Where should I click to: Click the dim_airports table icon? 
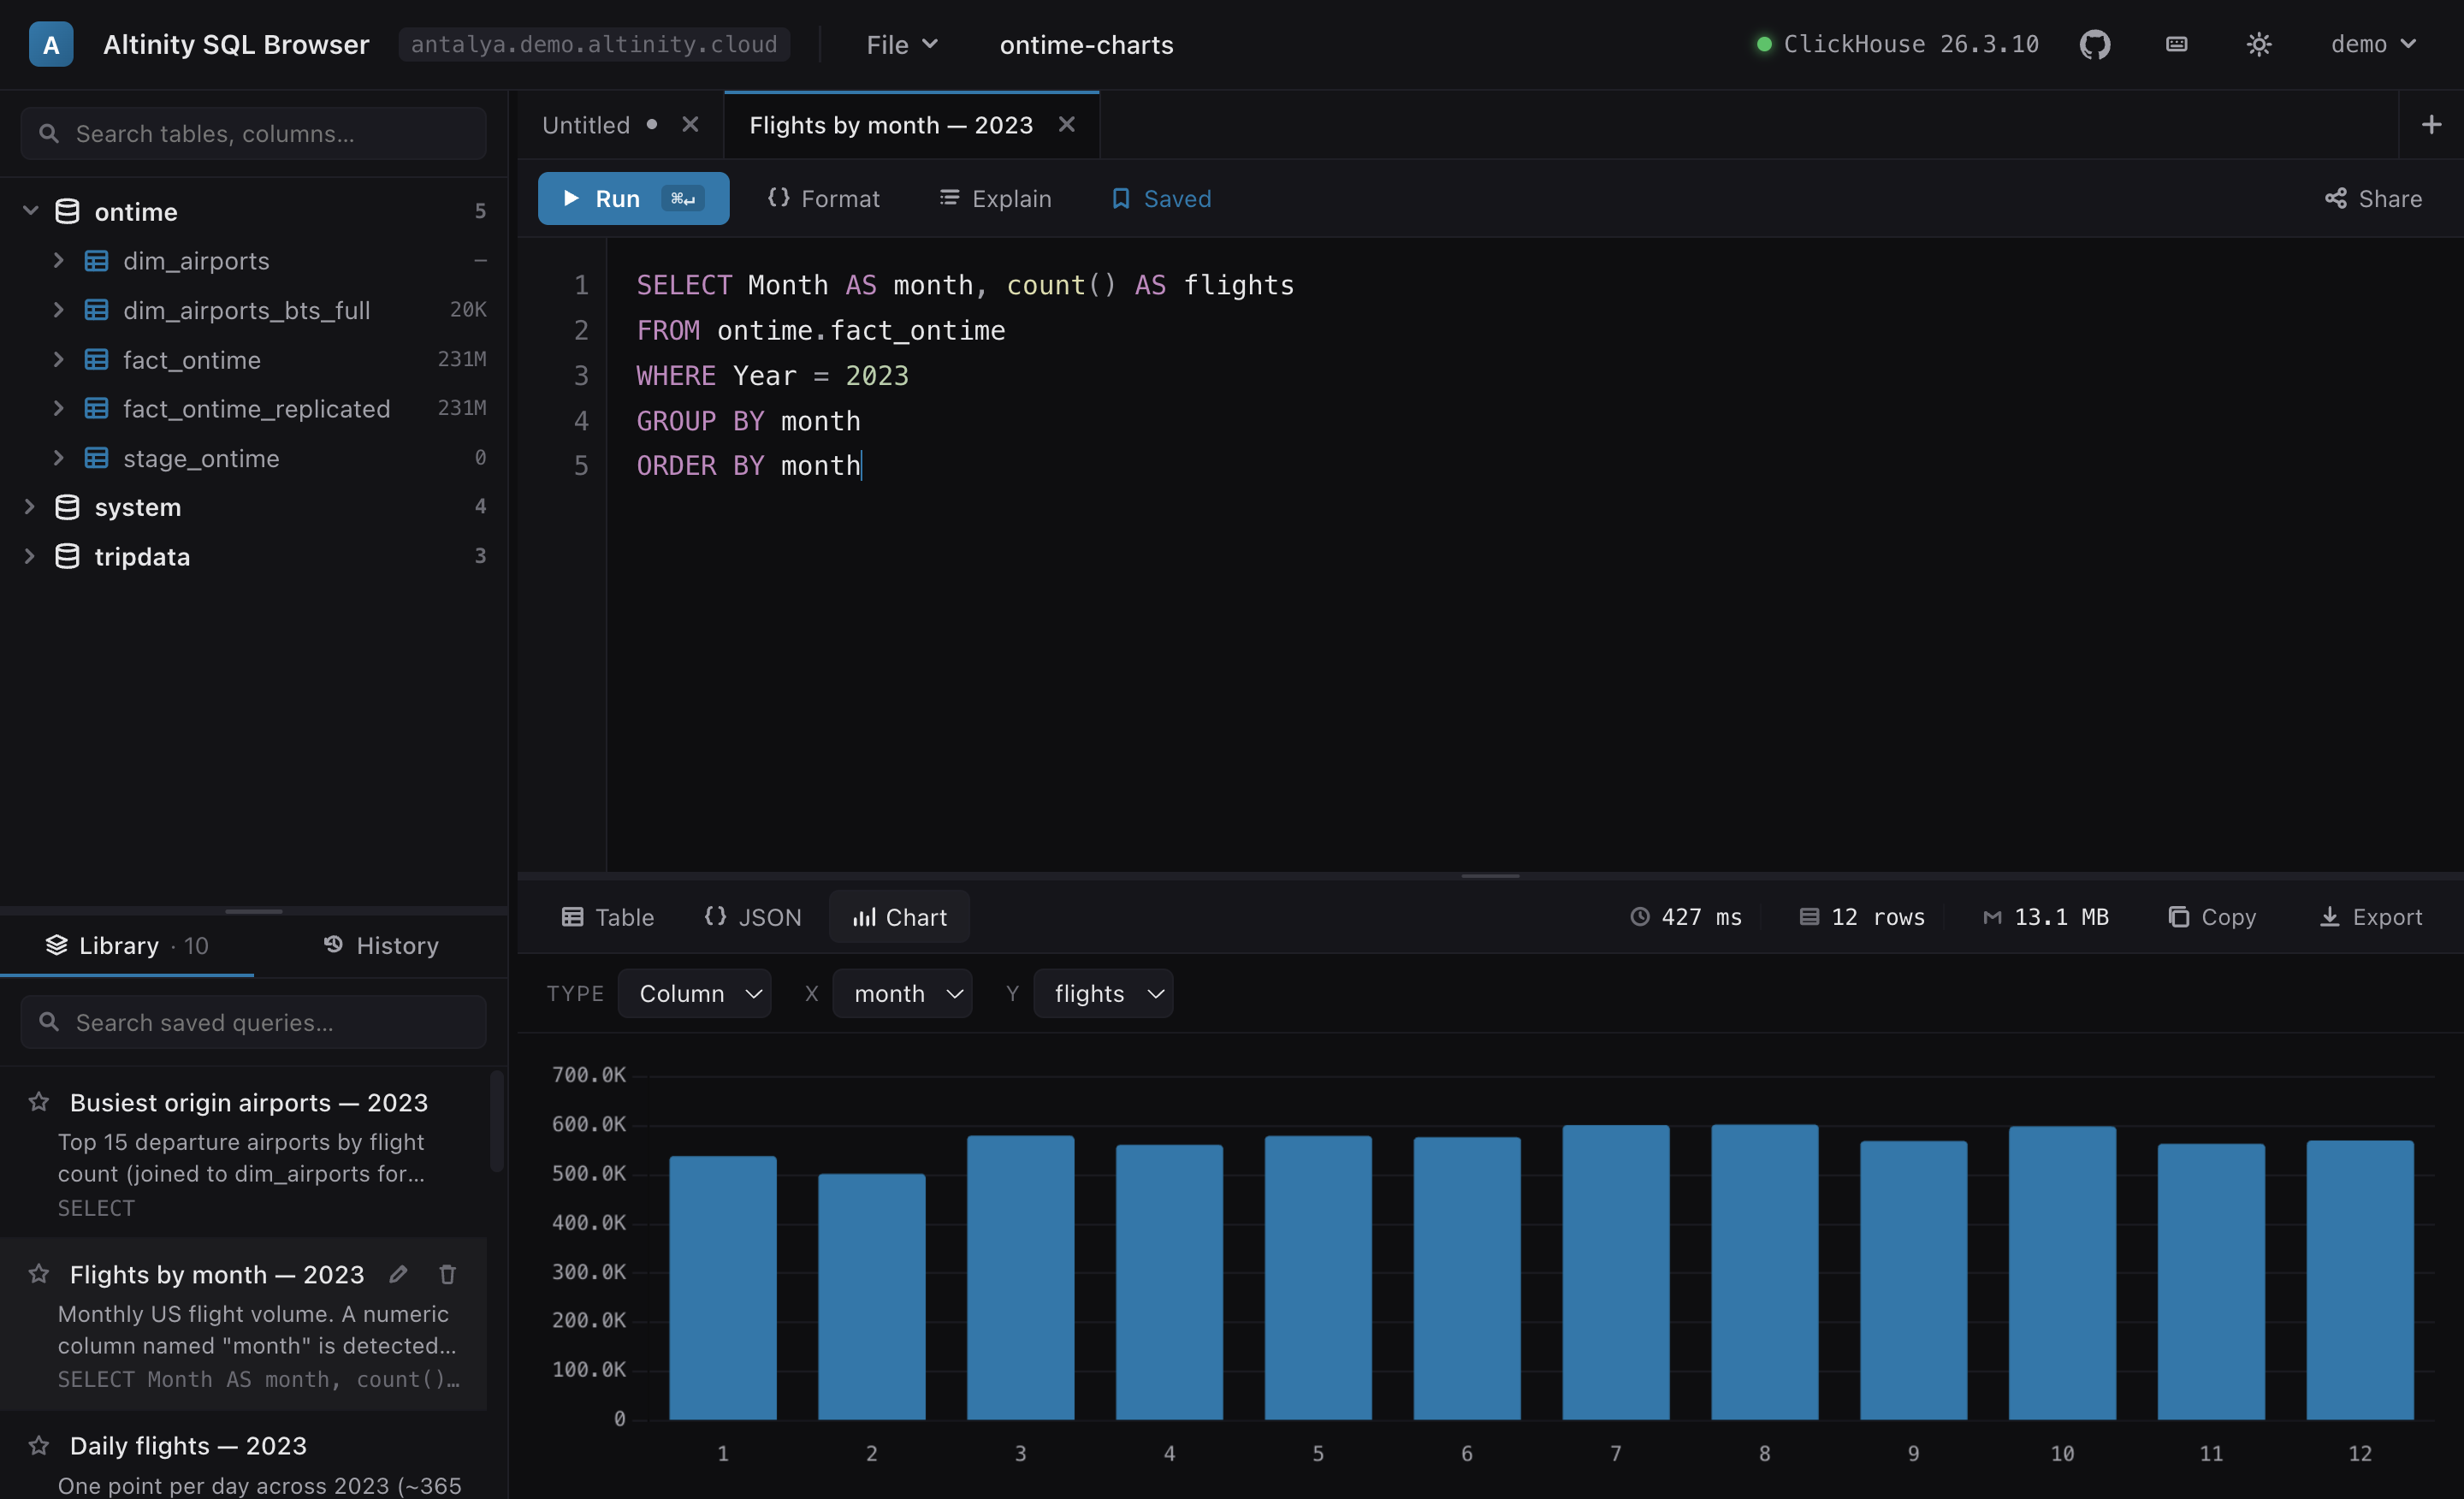(x=96, y=261)
